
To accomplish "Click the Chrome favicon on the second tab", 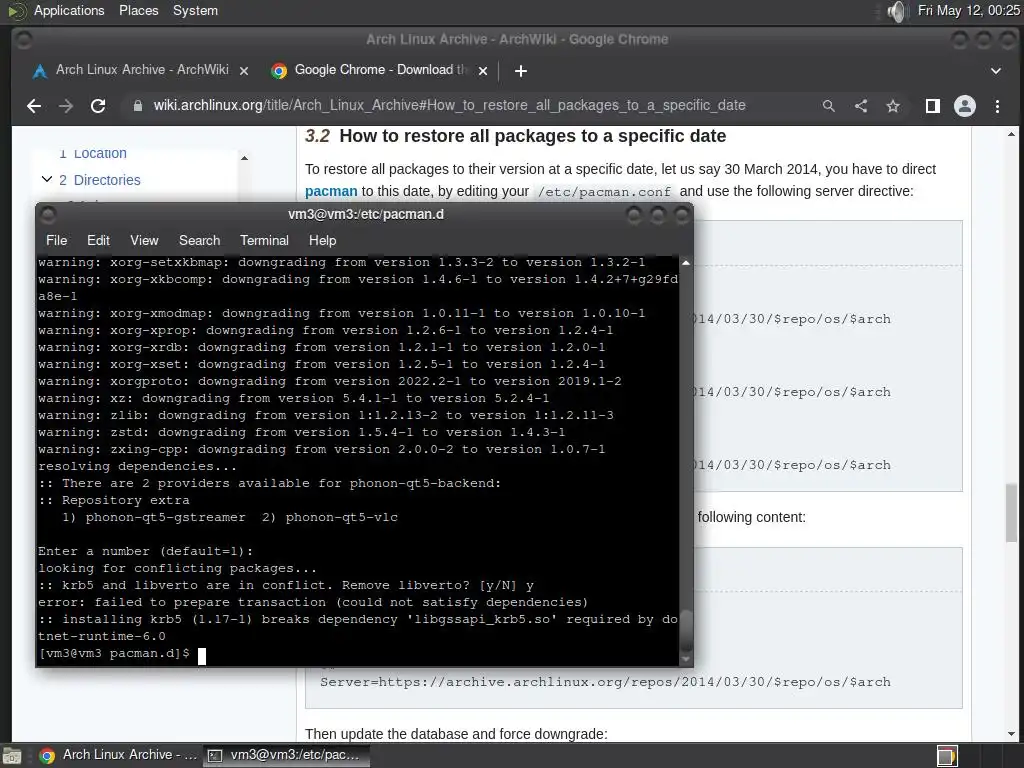I will [x=279, y=71].
